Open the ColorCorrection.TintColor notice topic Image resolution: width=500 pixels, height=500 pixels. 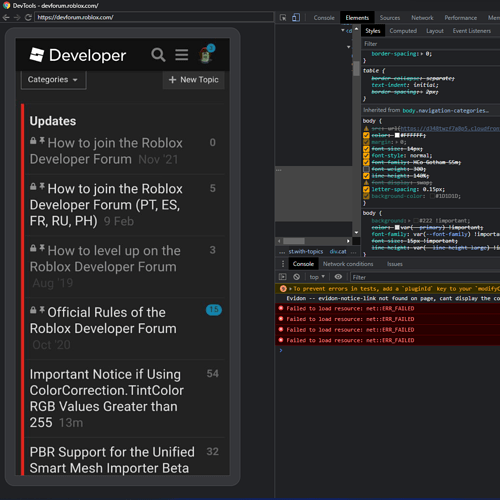click(107, 398)
